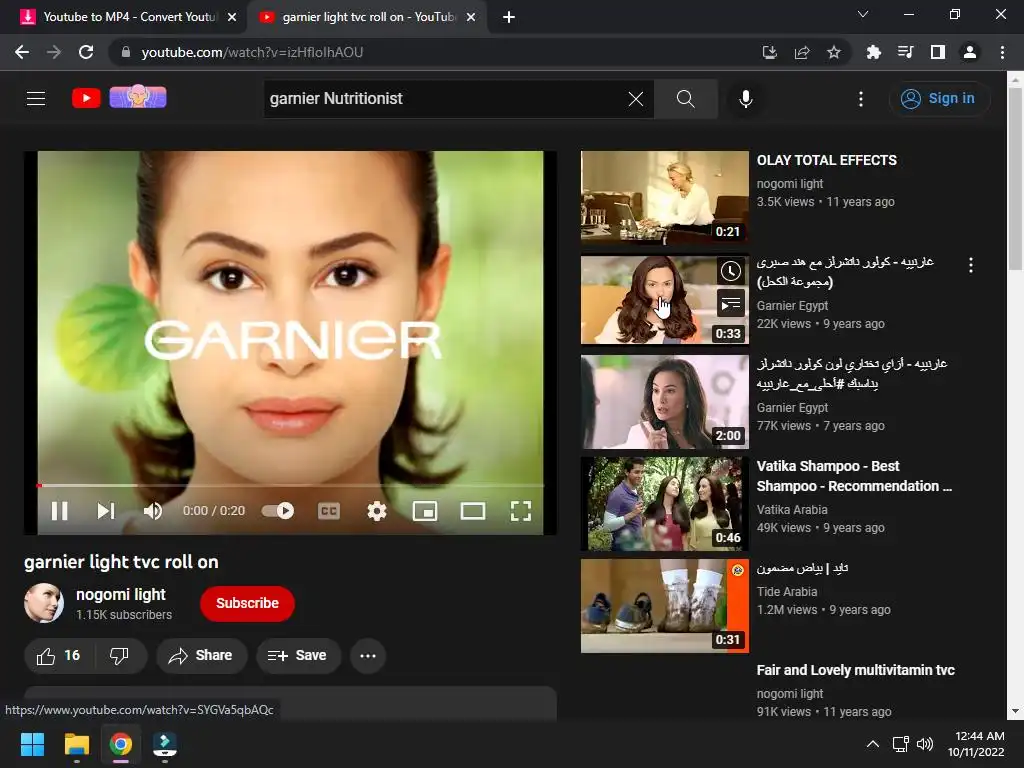Open Vatika Shampoo video thumbnail
The image size is (1024, 768).
[665, 504]
